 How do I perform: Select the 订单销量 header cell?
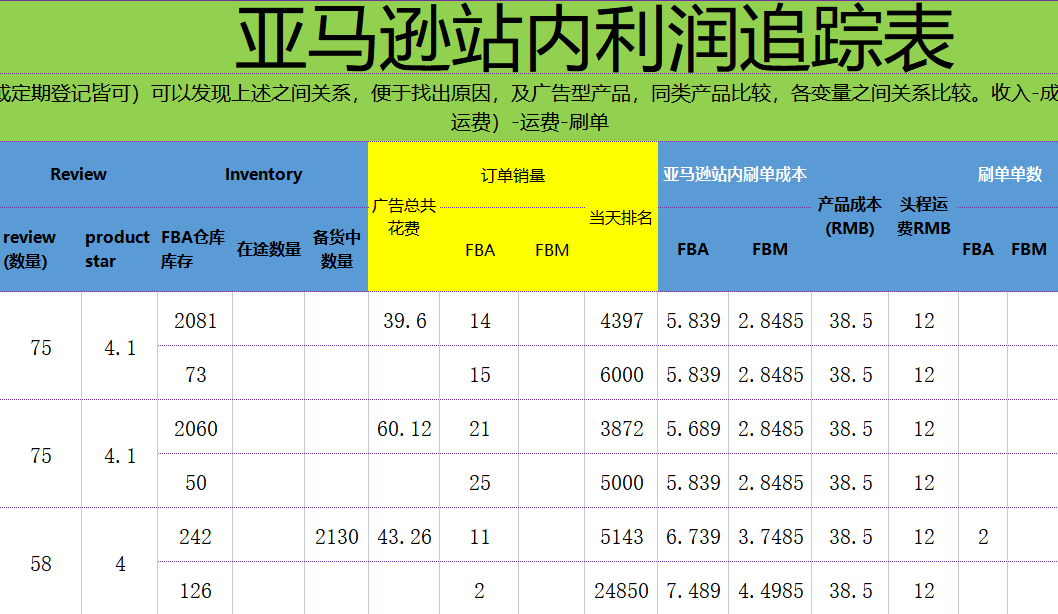(x=513, y=175)
